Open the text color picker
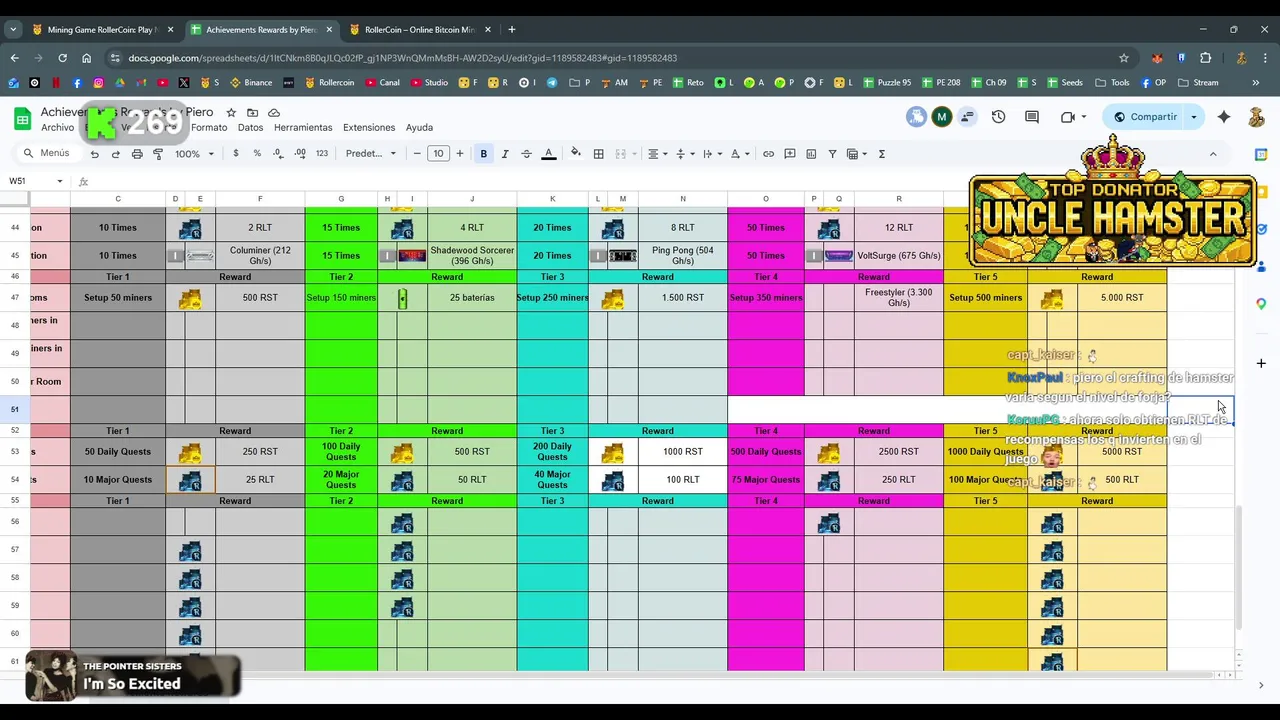Viewport: 1280px width, 720px height. pyautogui.click(x=548, y=154)
